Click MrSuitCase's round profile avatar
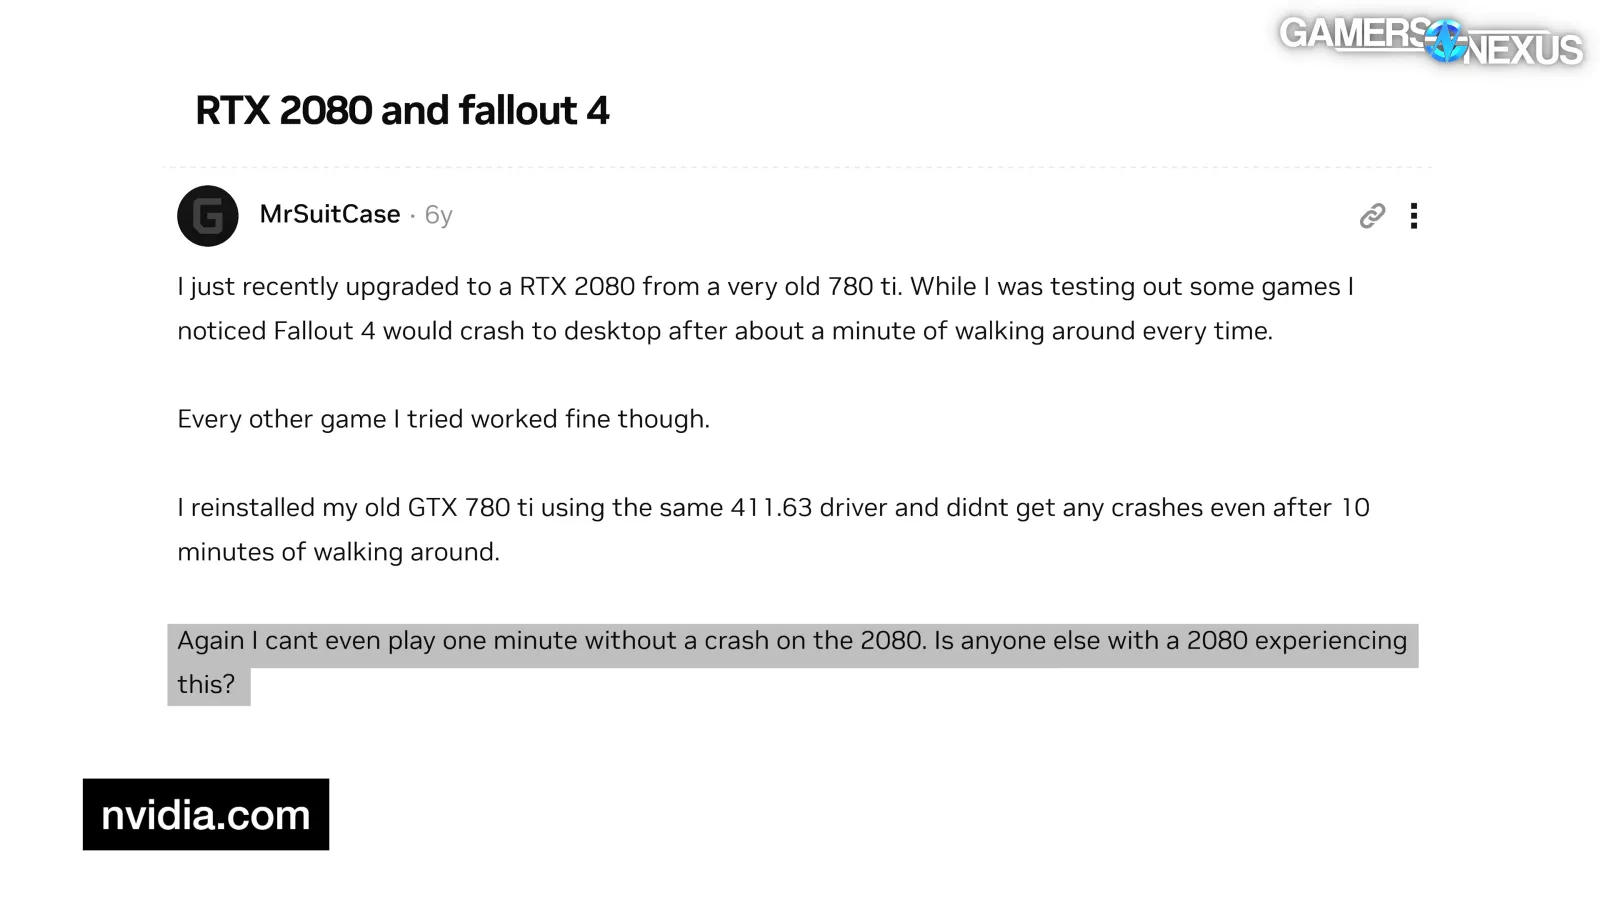Image resolution: width=1600 pixels, height=900 pixels. [208, 216]
